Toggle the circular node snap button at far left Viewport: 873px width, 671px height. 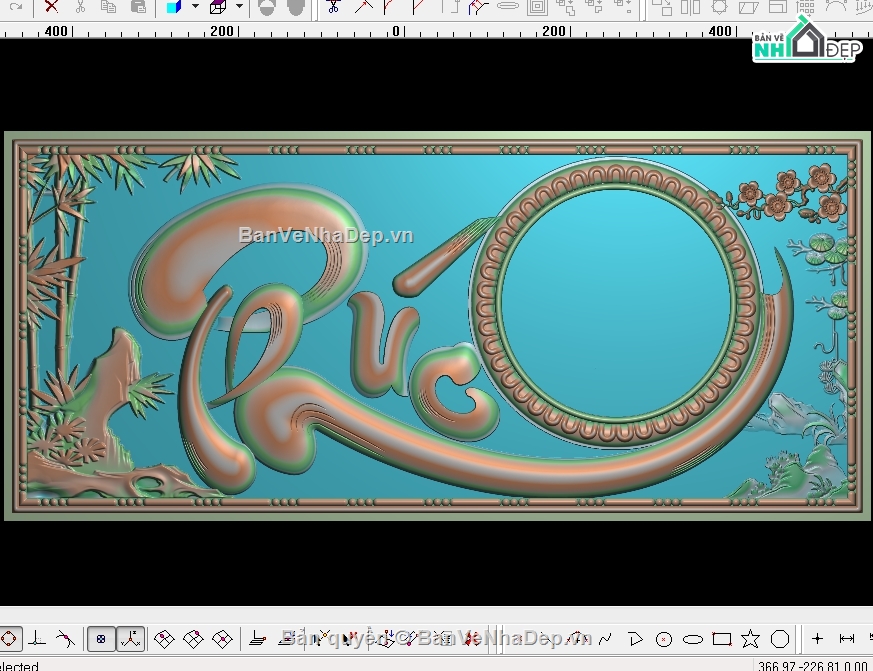point(9,639)
